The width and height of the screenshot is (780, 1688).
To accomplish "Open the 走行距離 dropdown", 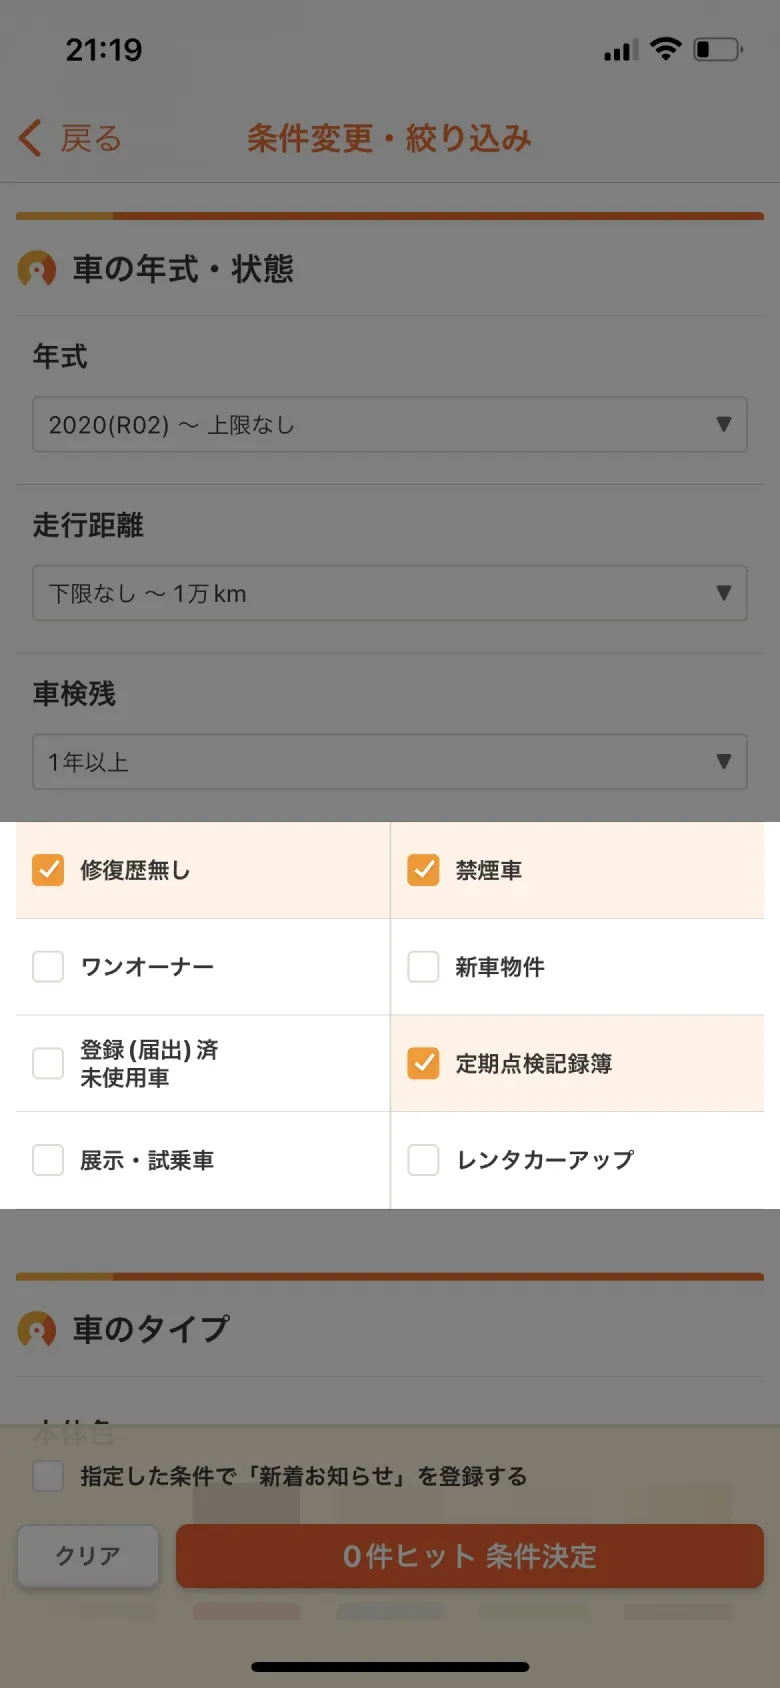I will tap(389, 593).
